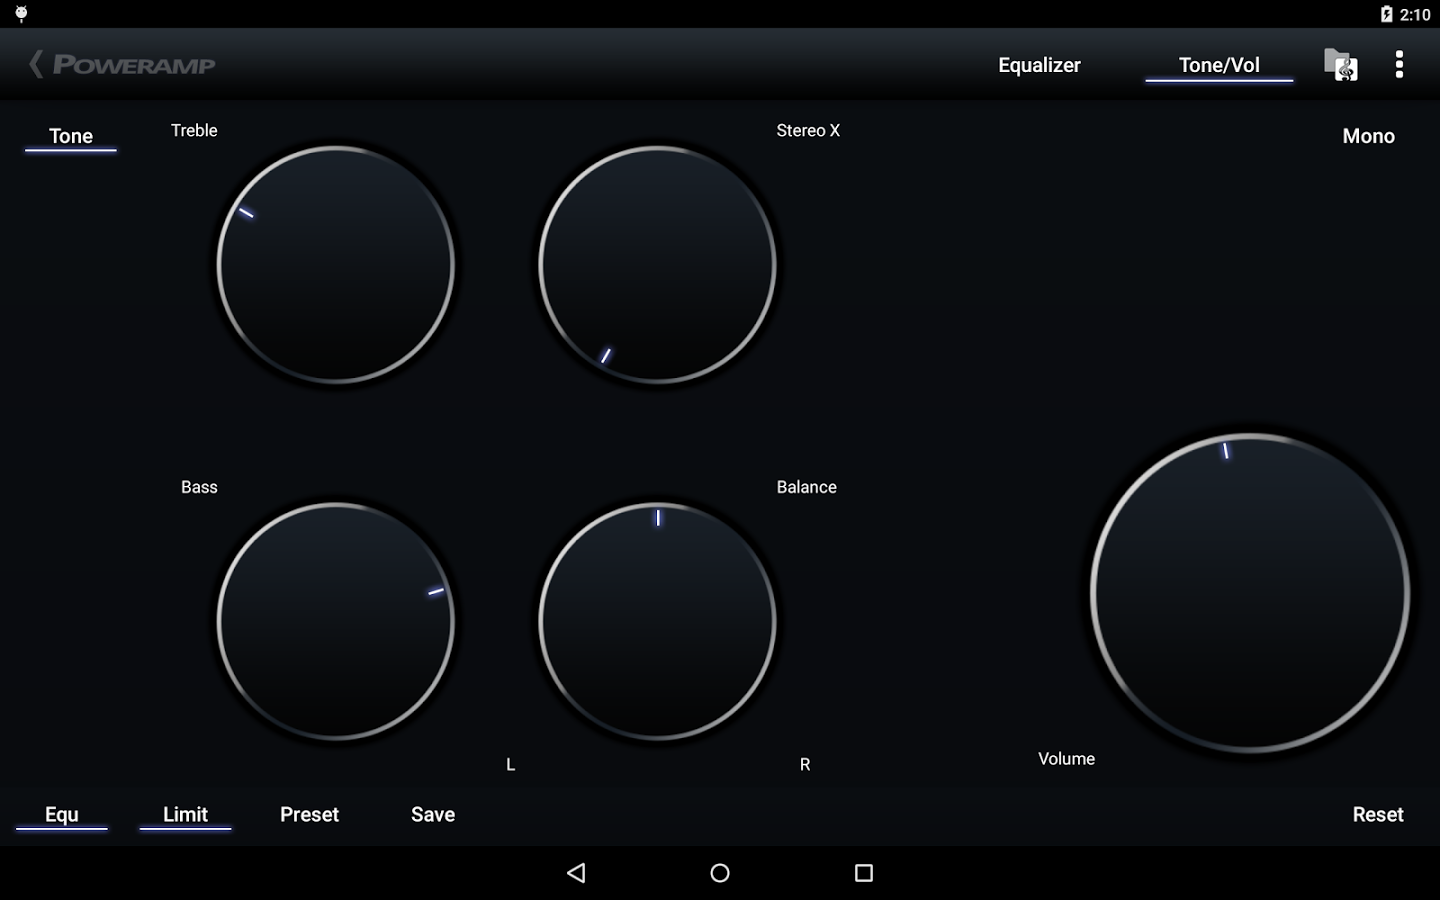Tap the Android back navigation button
This screenshot has height=900, width=1440.
click(576, 871)
